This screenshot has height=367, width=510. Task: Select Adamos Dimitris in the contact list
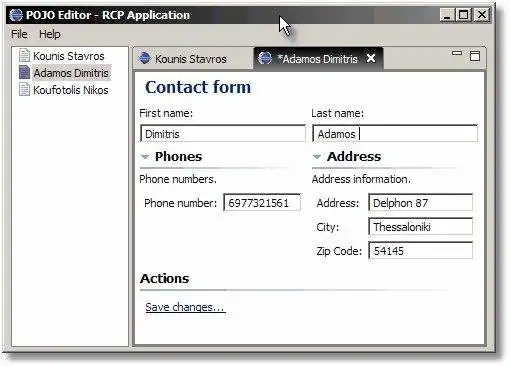71,73
